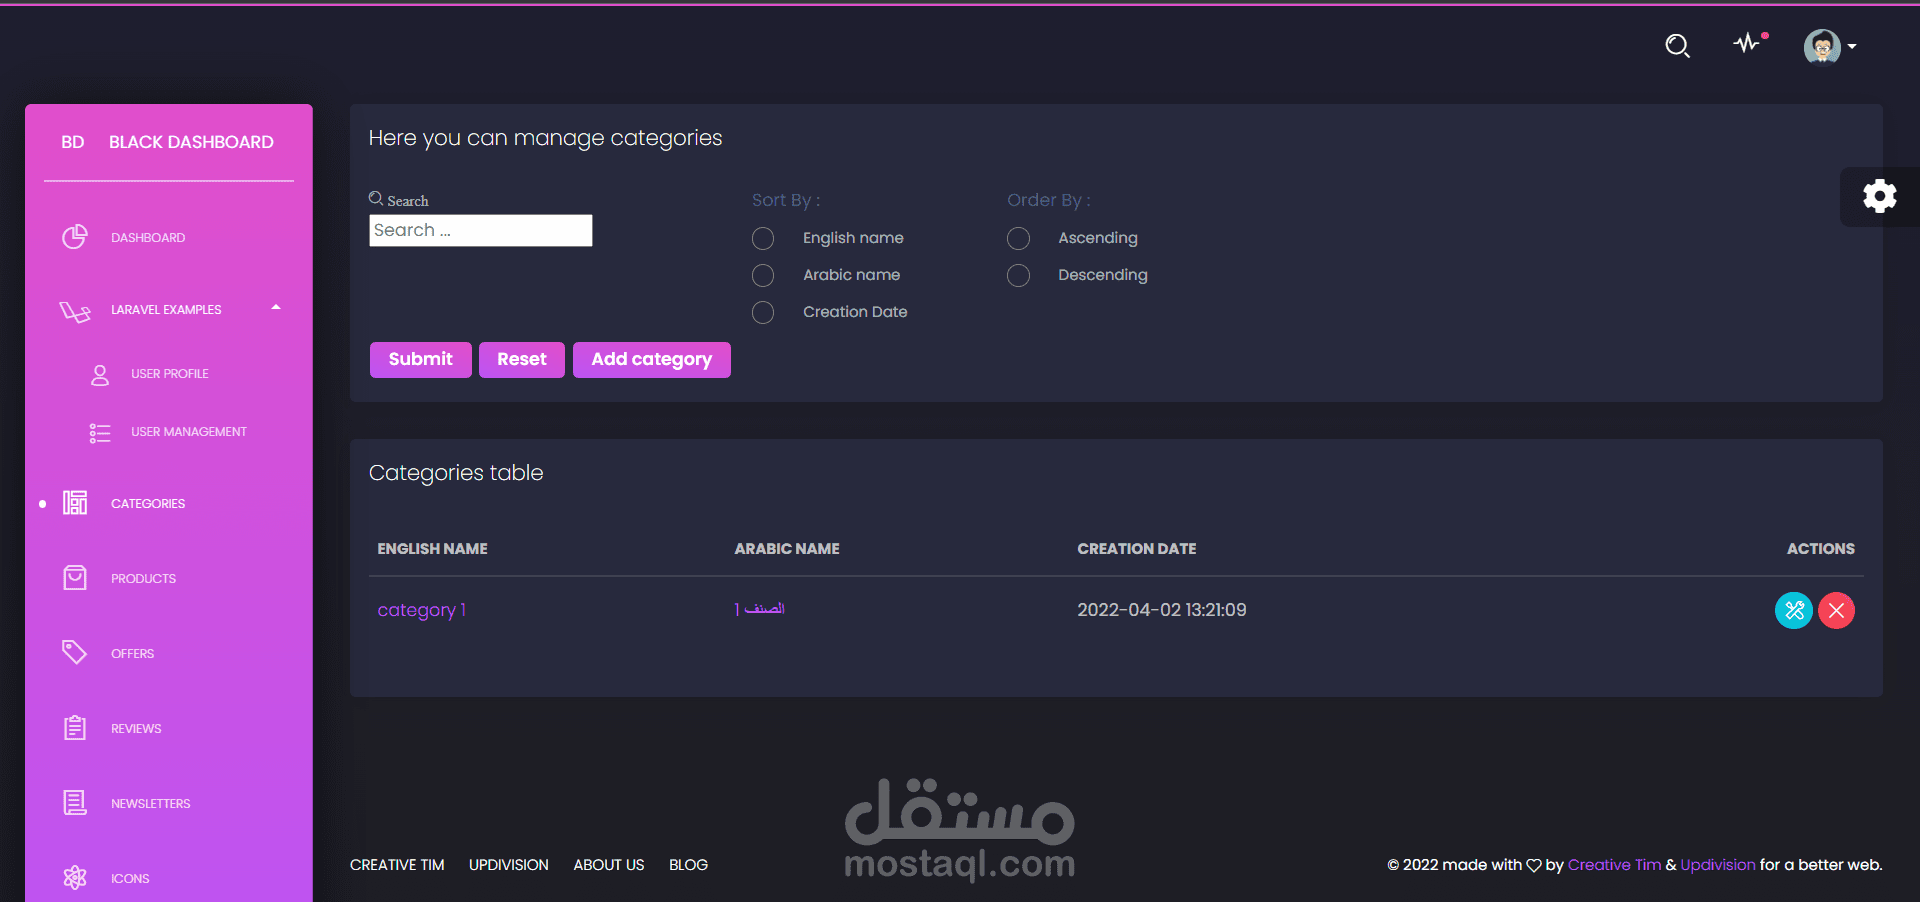
Task: Open Products menu item
Action: coord(143,579)
